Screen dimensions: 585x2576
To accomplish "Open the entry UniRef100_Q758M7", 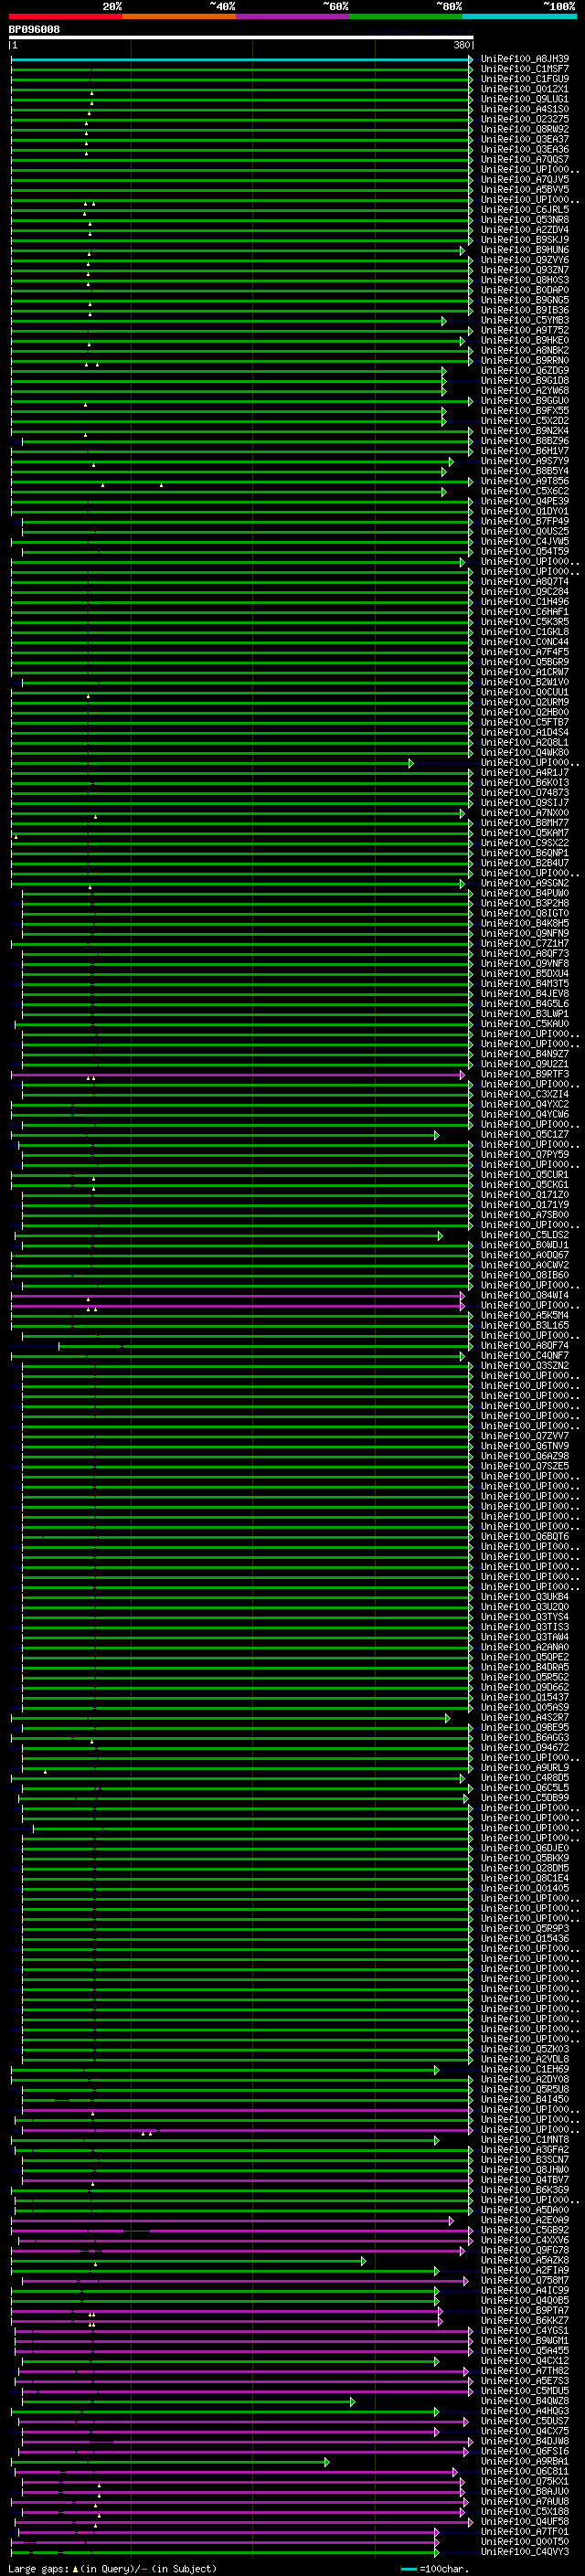I will [x=525, y=2281].
